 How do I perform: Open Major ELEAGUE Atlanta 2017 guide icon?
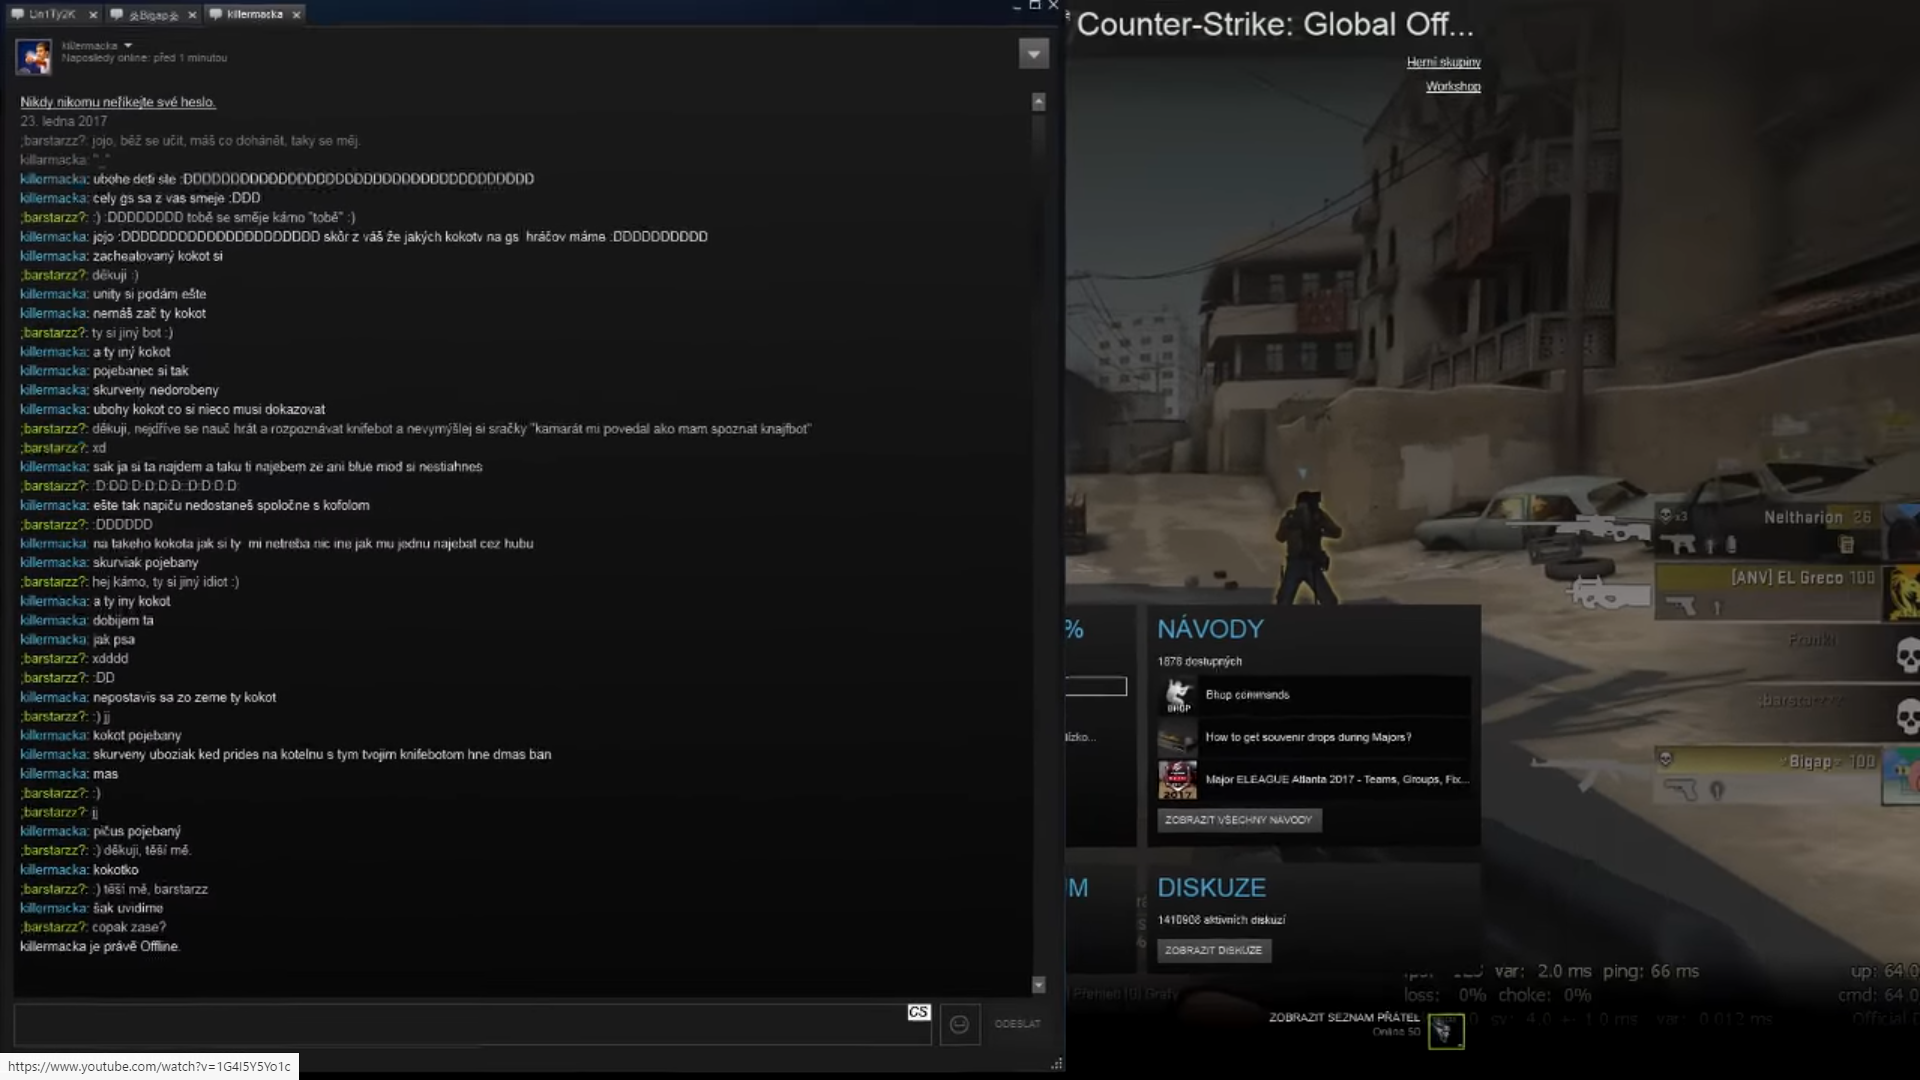tap(1178, 780)
